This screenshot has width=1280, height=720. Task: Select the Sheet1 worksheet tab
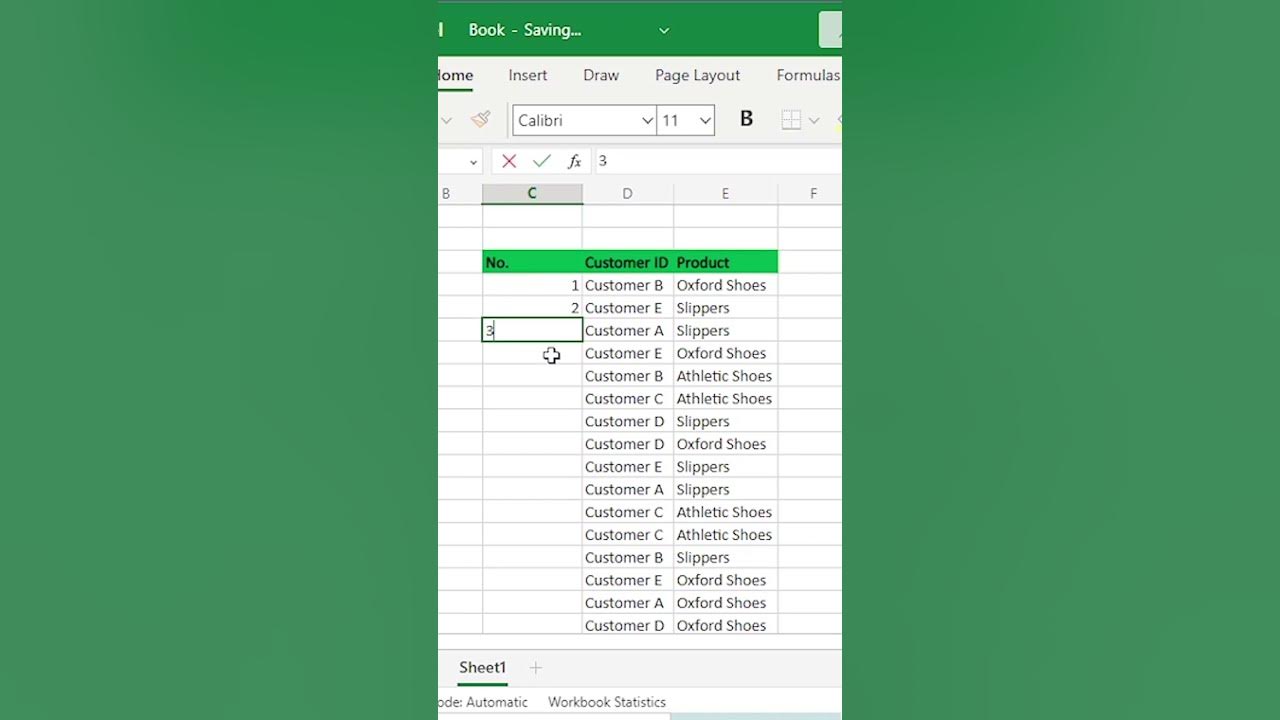pyautogui.click(x=482, y=668)
